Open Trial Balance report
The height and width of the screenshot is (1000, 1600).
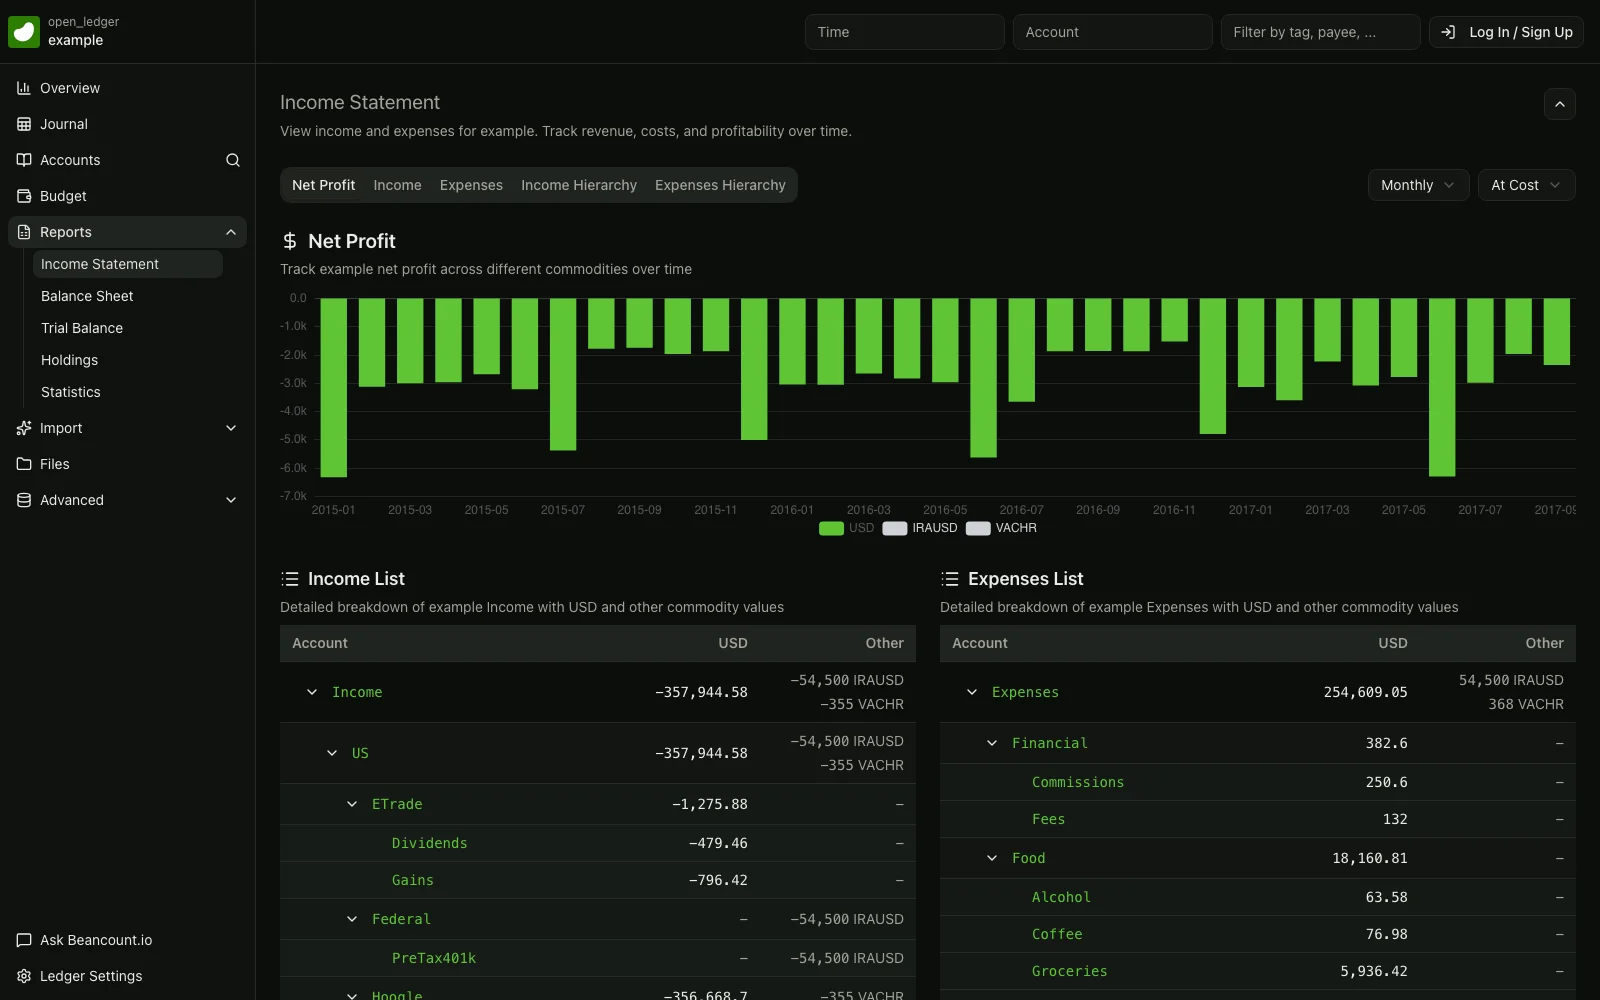[128, 328]
